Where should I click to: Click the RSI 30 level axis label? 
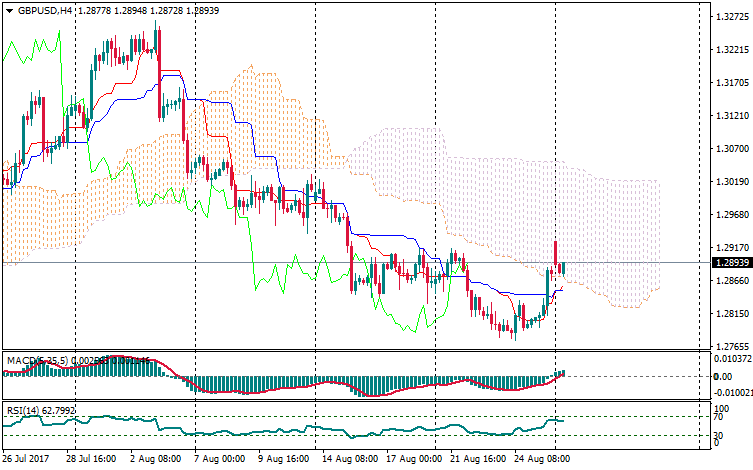tap(719, 435)
